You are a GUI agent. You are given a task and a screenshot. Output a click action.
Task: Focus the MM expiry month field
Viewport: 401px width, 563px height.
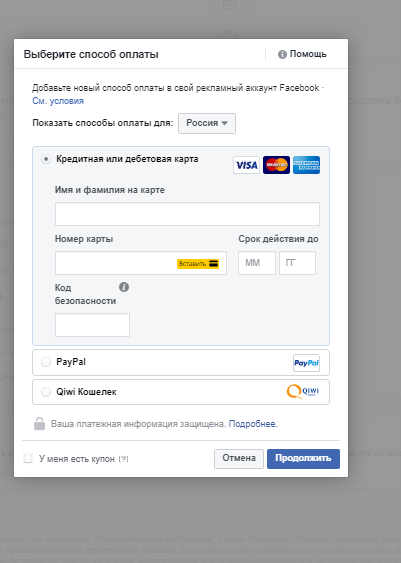pos(257,263)
